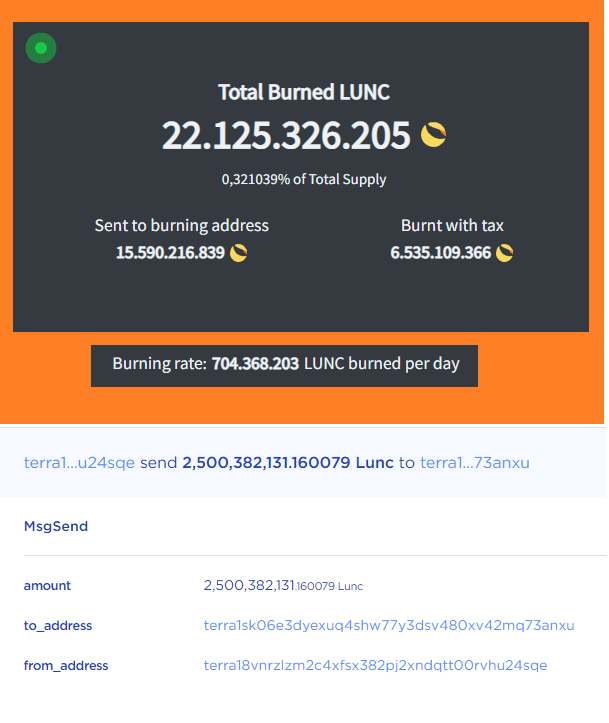Click the from_address field label
This screenshot has width=609, height=723.
(x=66, y=666)
